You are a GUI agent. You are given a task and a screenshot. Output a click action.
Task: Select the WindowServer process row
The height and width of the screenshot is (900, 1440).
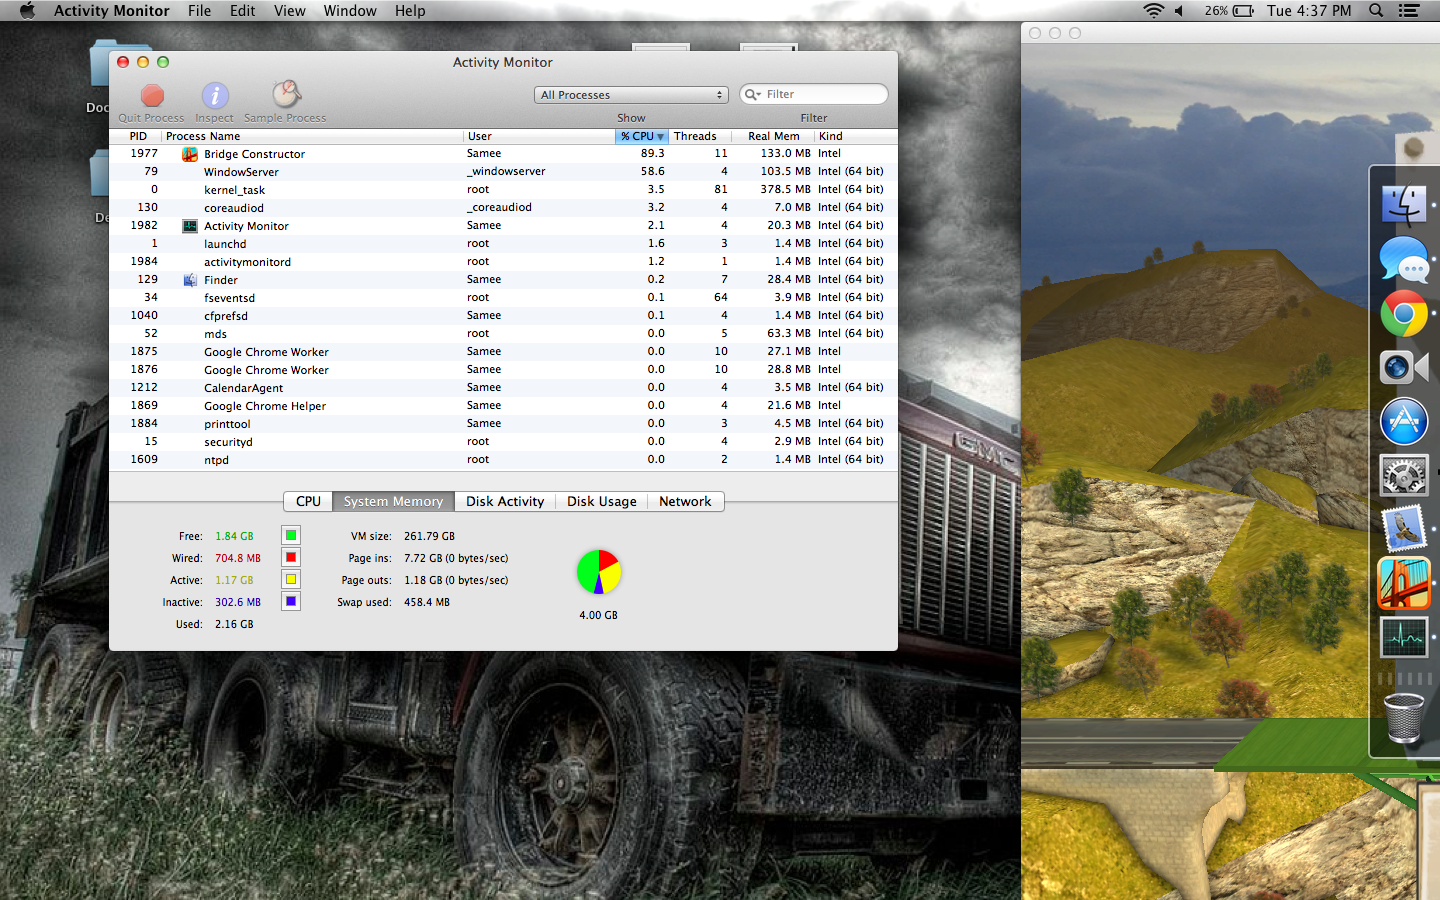(503, 172)
